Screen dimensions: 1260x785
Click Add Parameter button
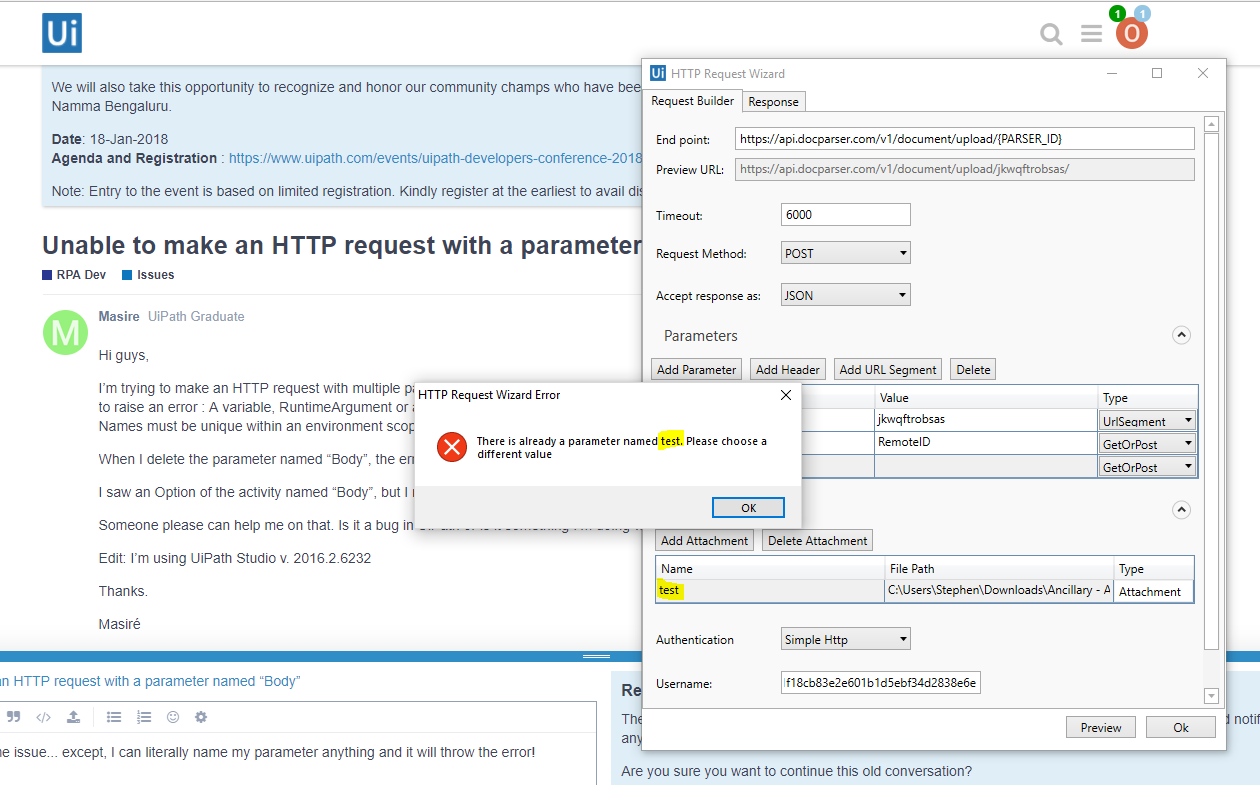tap(696, 369)
